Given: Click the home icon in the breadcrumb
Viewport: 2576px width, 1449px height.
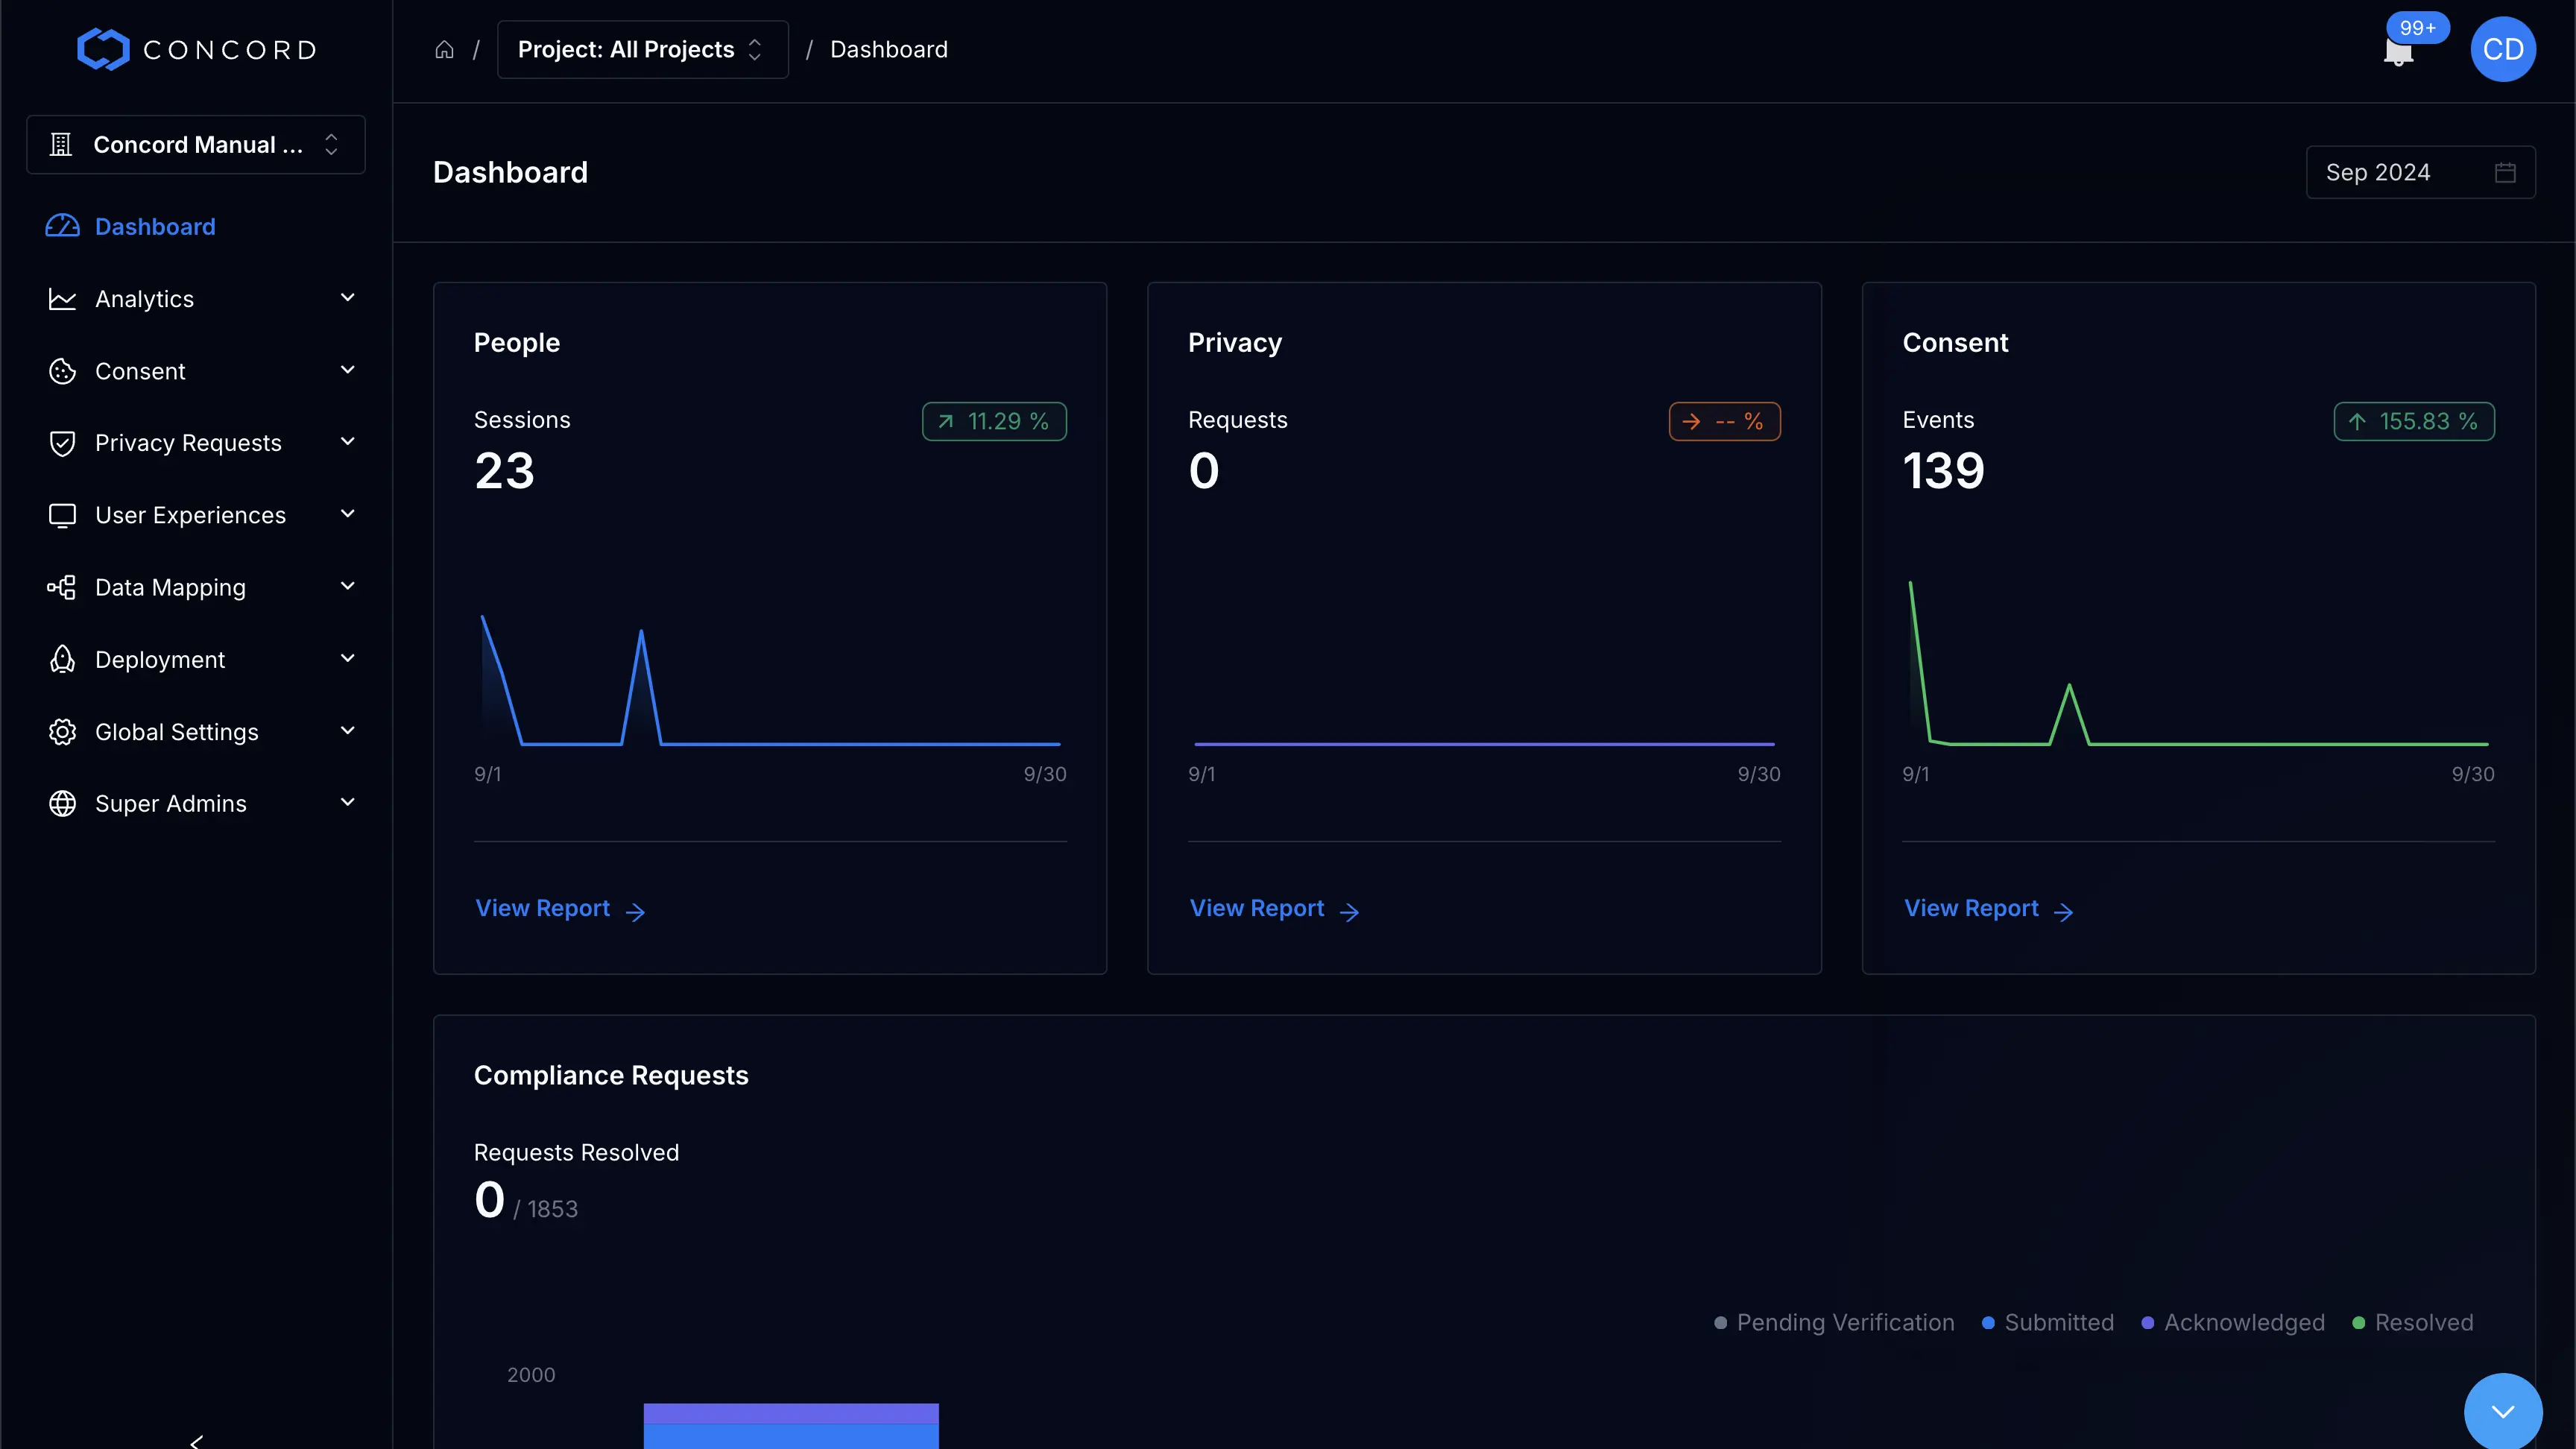Looking at the screenshot, I should 444,49.
